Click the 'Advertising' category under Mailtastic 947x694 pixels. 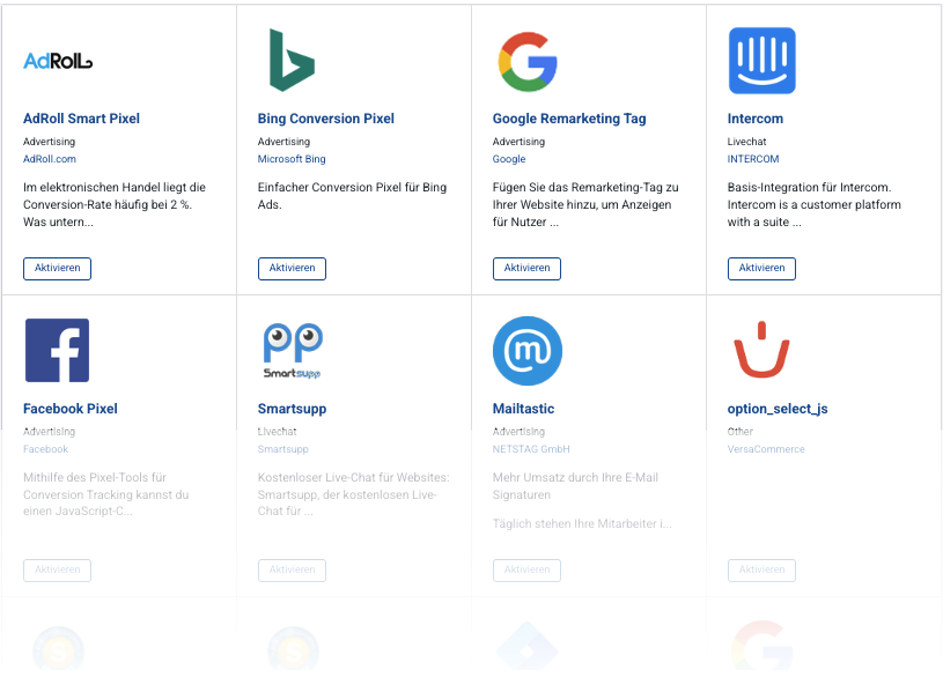[519, 431]
